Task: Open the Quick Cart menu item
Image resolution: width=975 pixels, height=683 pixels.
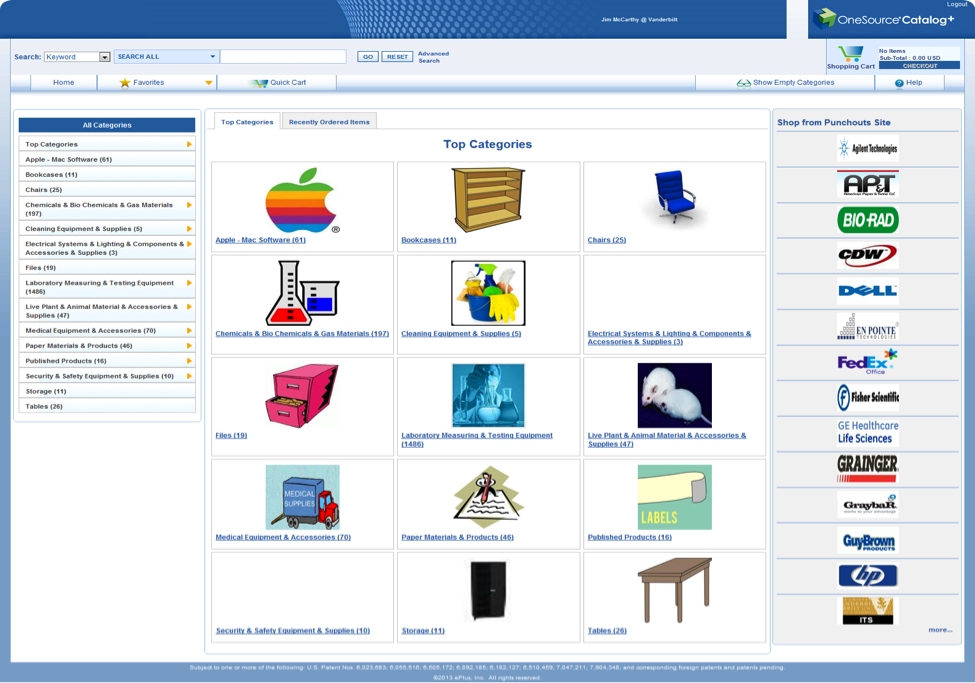Action: coord(278,83)
